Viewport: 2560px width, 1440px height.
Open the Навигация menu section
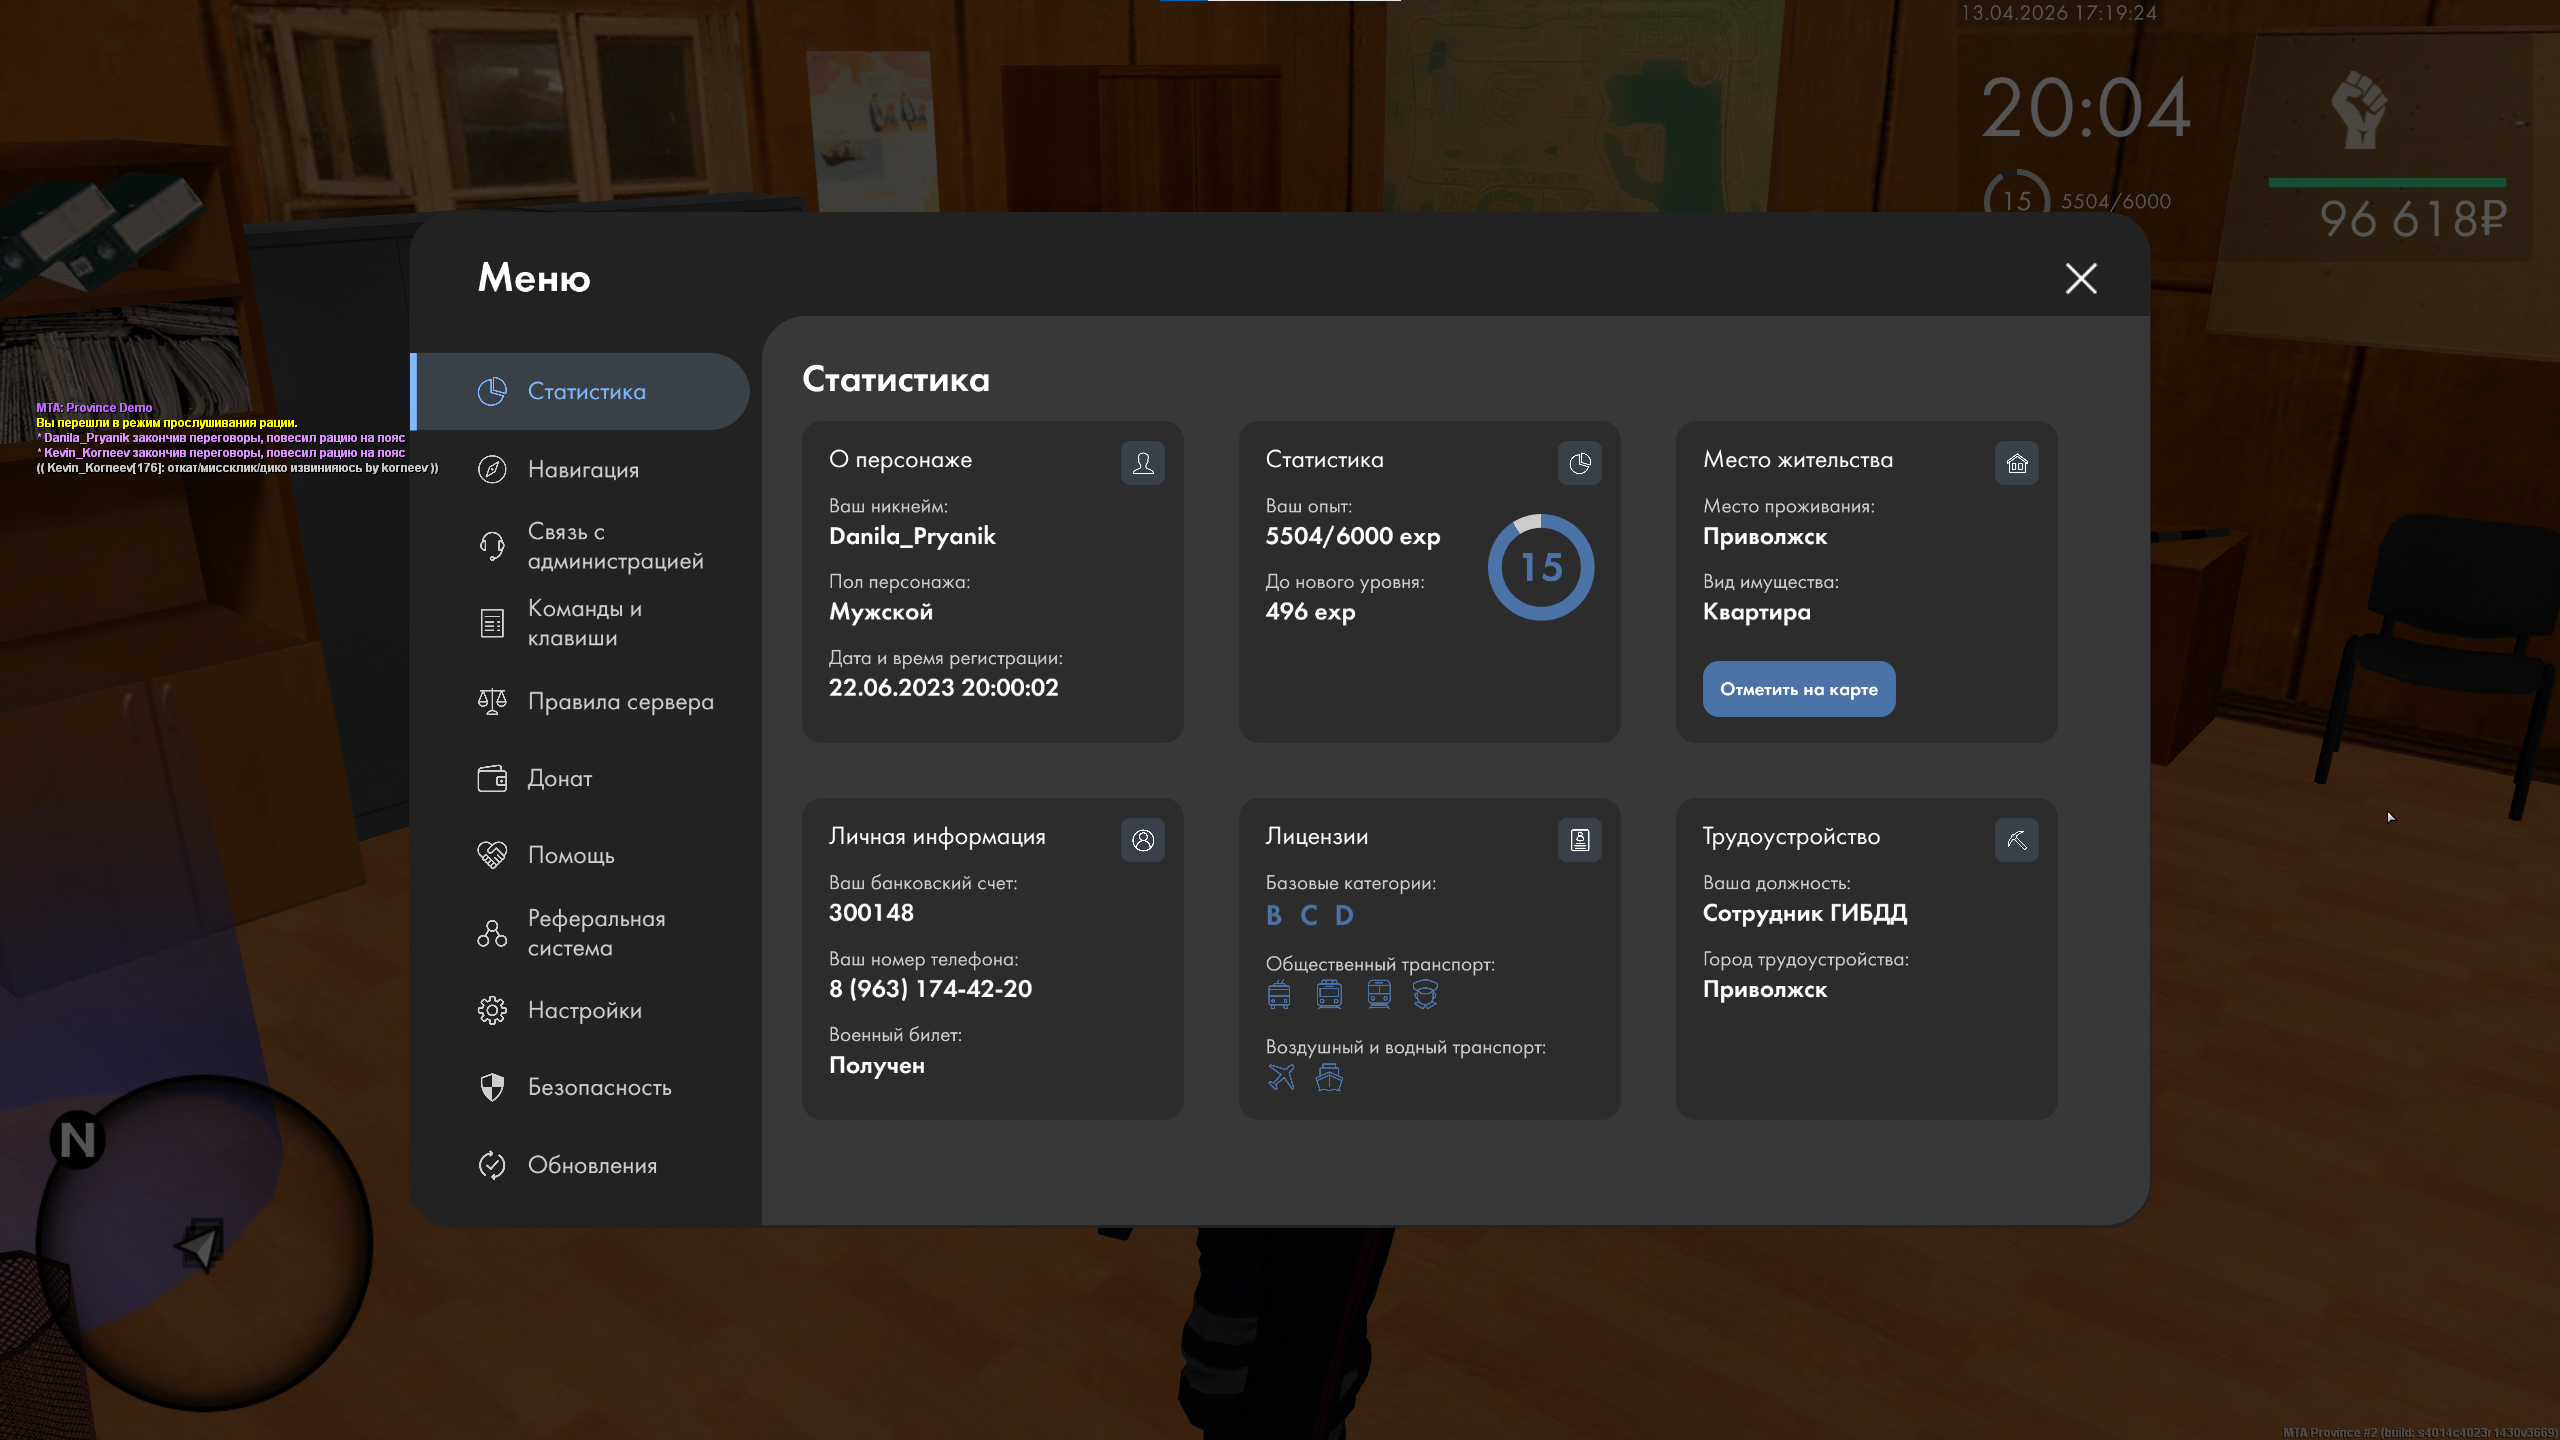(583, 469)
